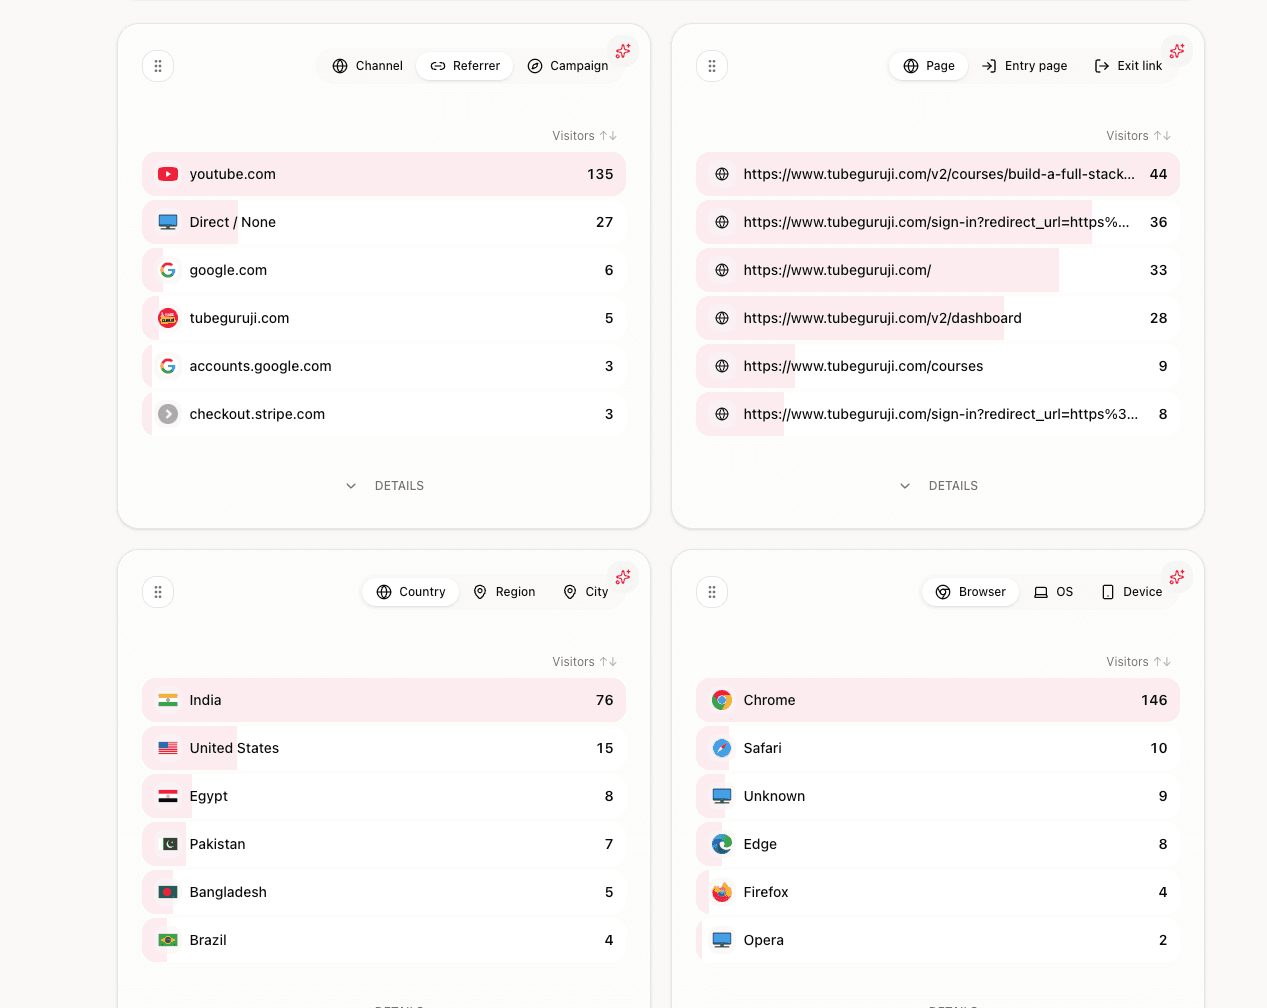Show the Region breakdown tab

[504, 592]
